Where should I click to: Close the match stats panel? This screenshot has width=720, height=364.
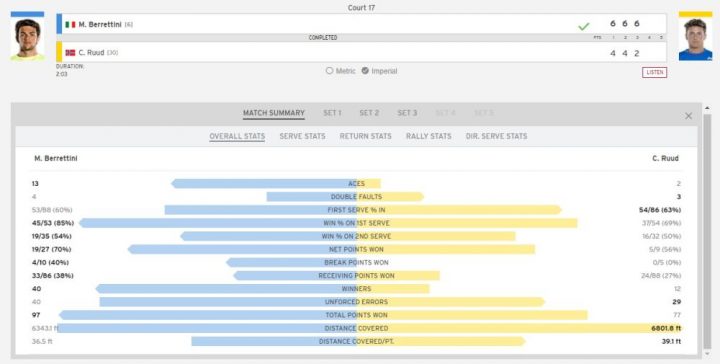[688, 116]
